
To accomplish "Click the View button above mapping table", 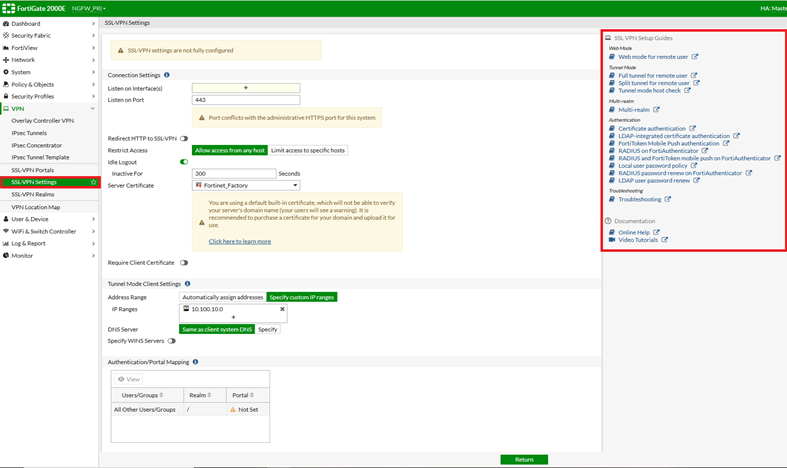I will point(128,379).
